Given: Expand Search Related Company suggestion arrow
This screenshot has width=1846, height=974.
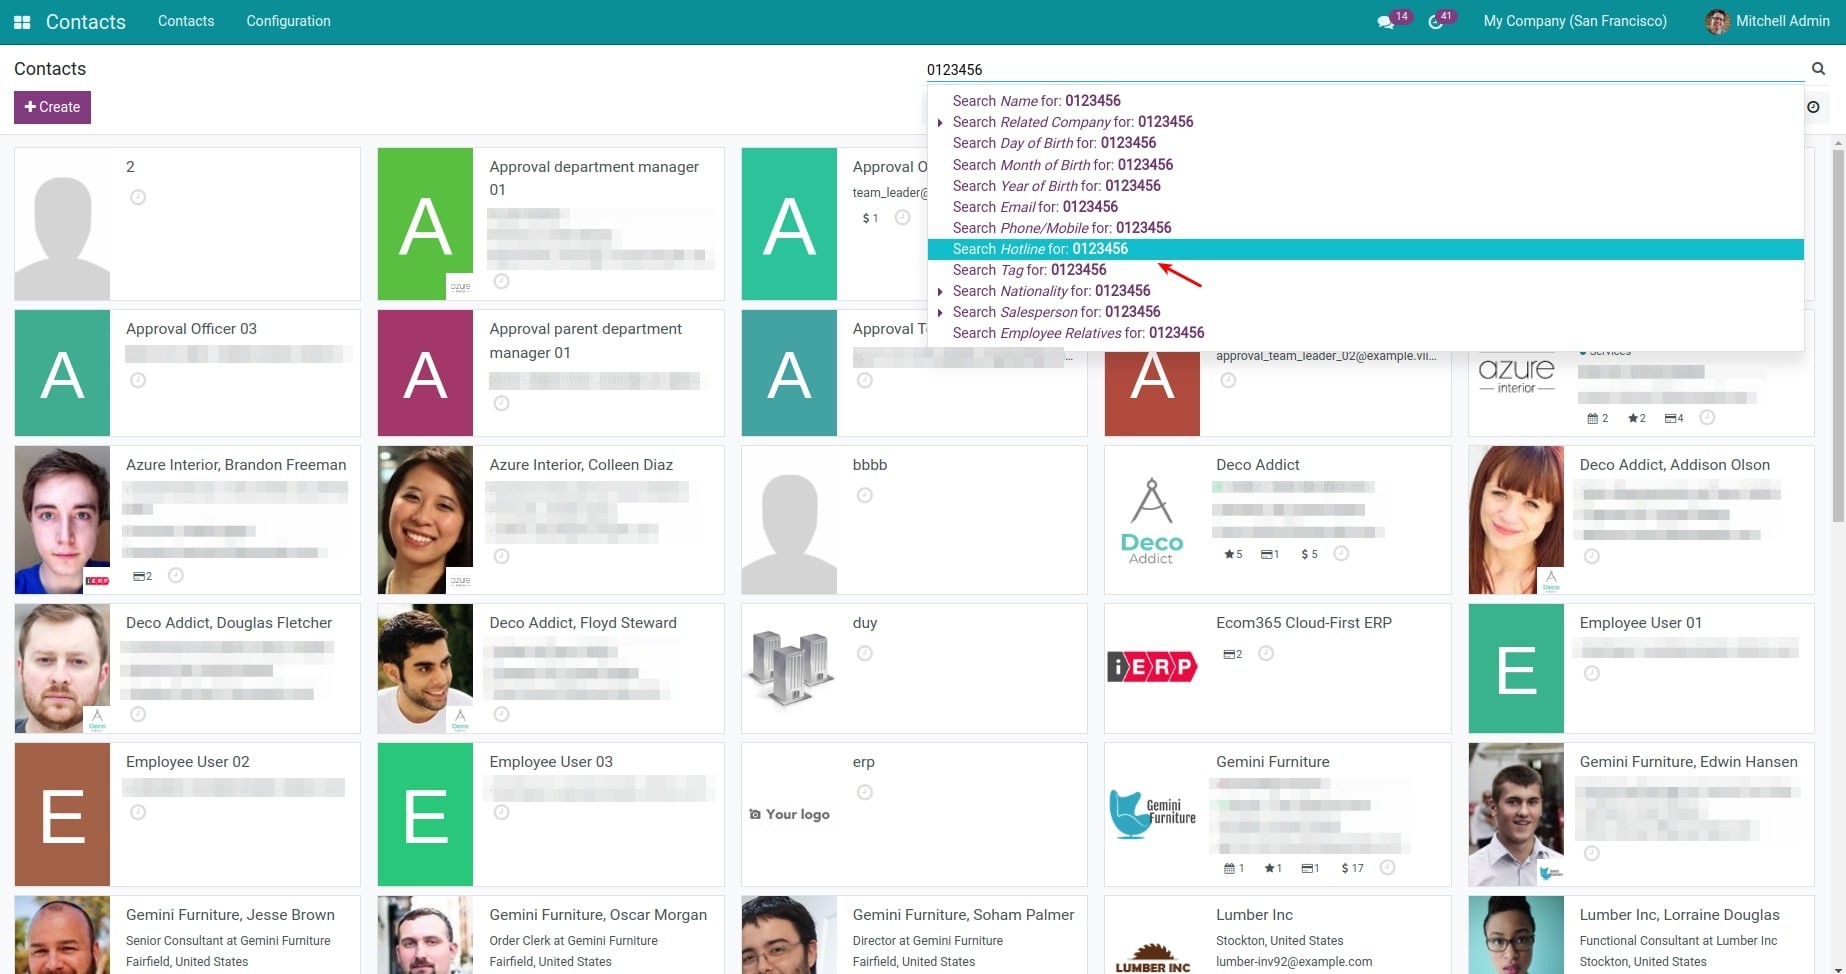Looking at the screenshot, I should [940, 123].
